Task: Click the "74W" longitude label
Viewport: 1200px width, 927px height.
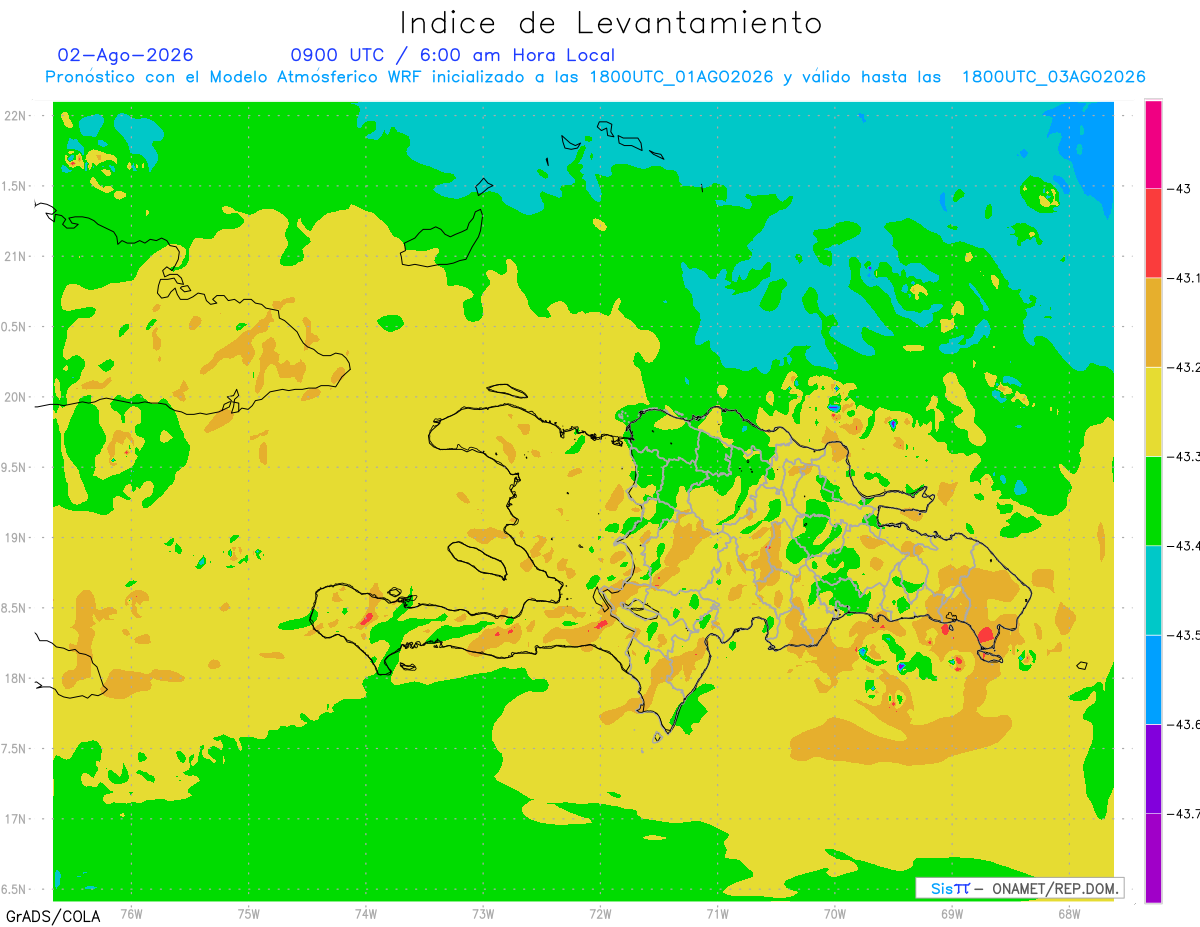Action: 366,914
